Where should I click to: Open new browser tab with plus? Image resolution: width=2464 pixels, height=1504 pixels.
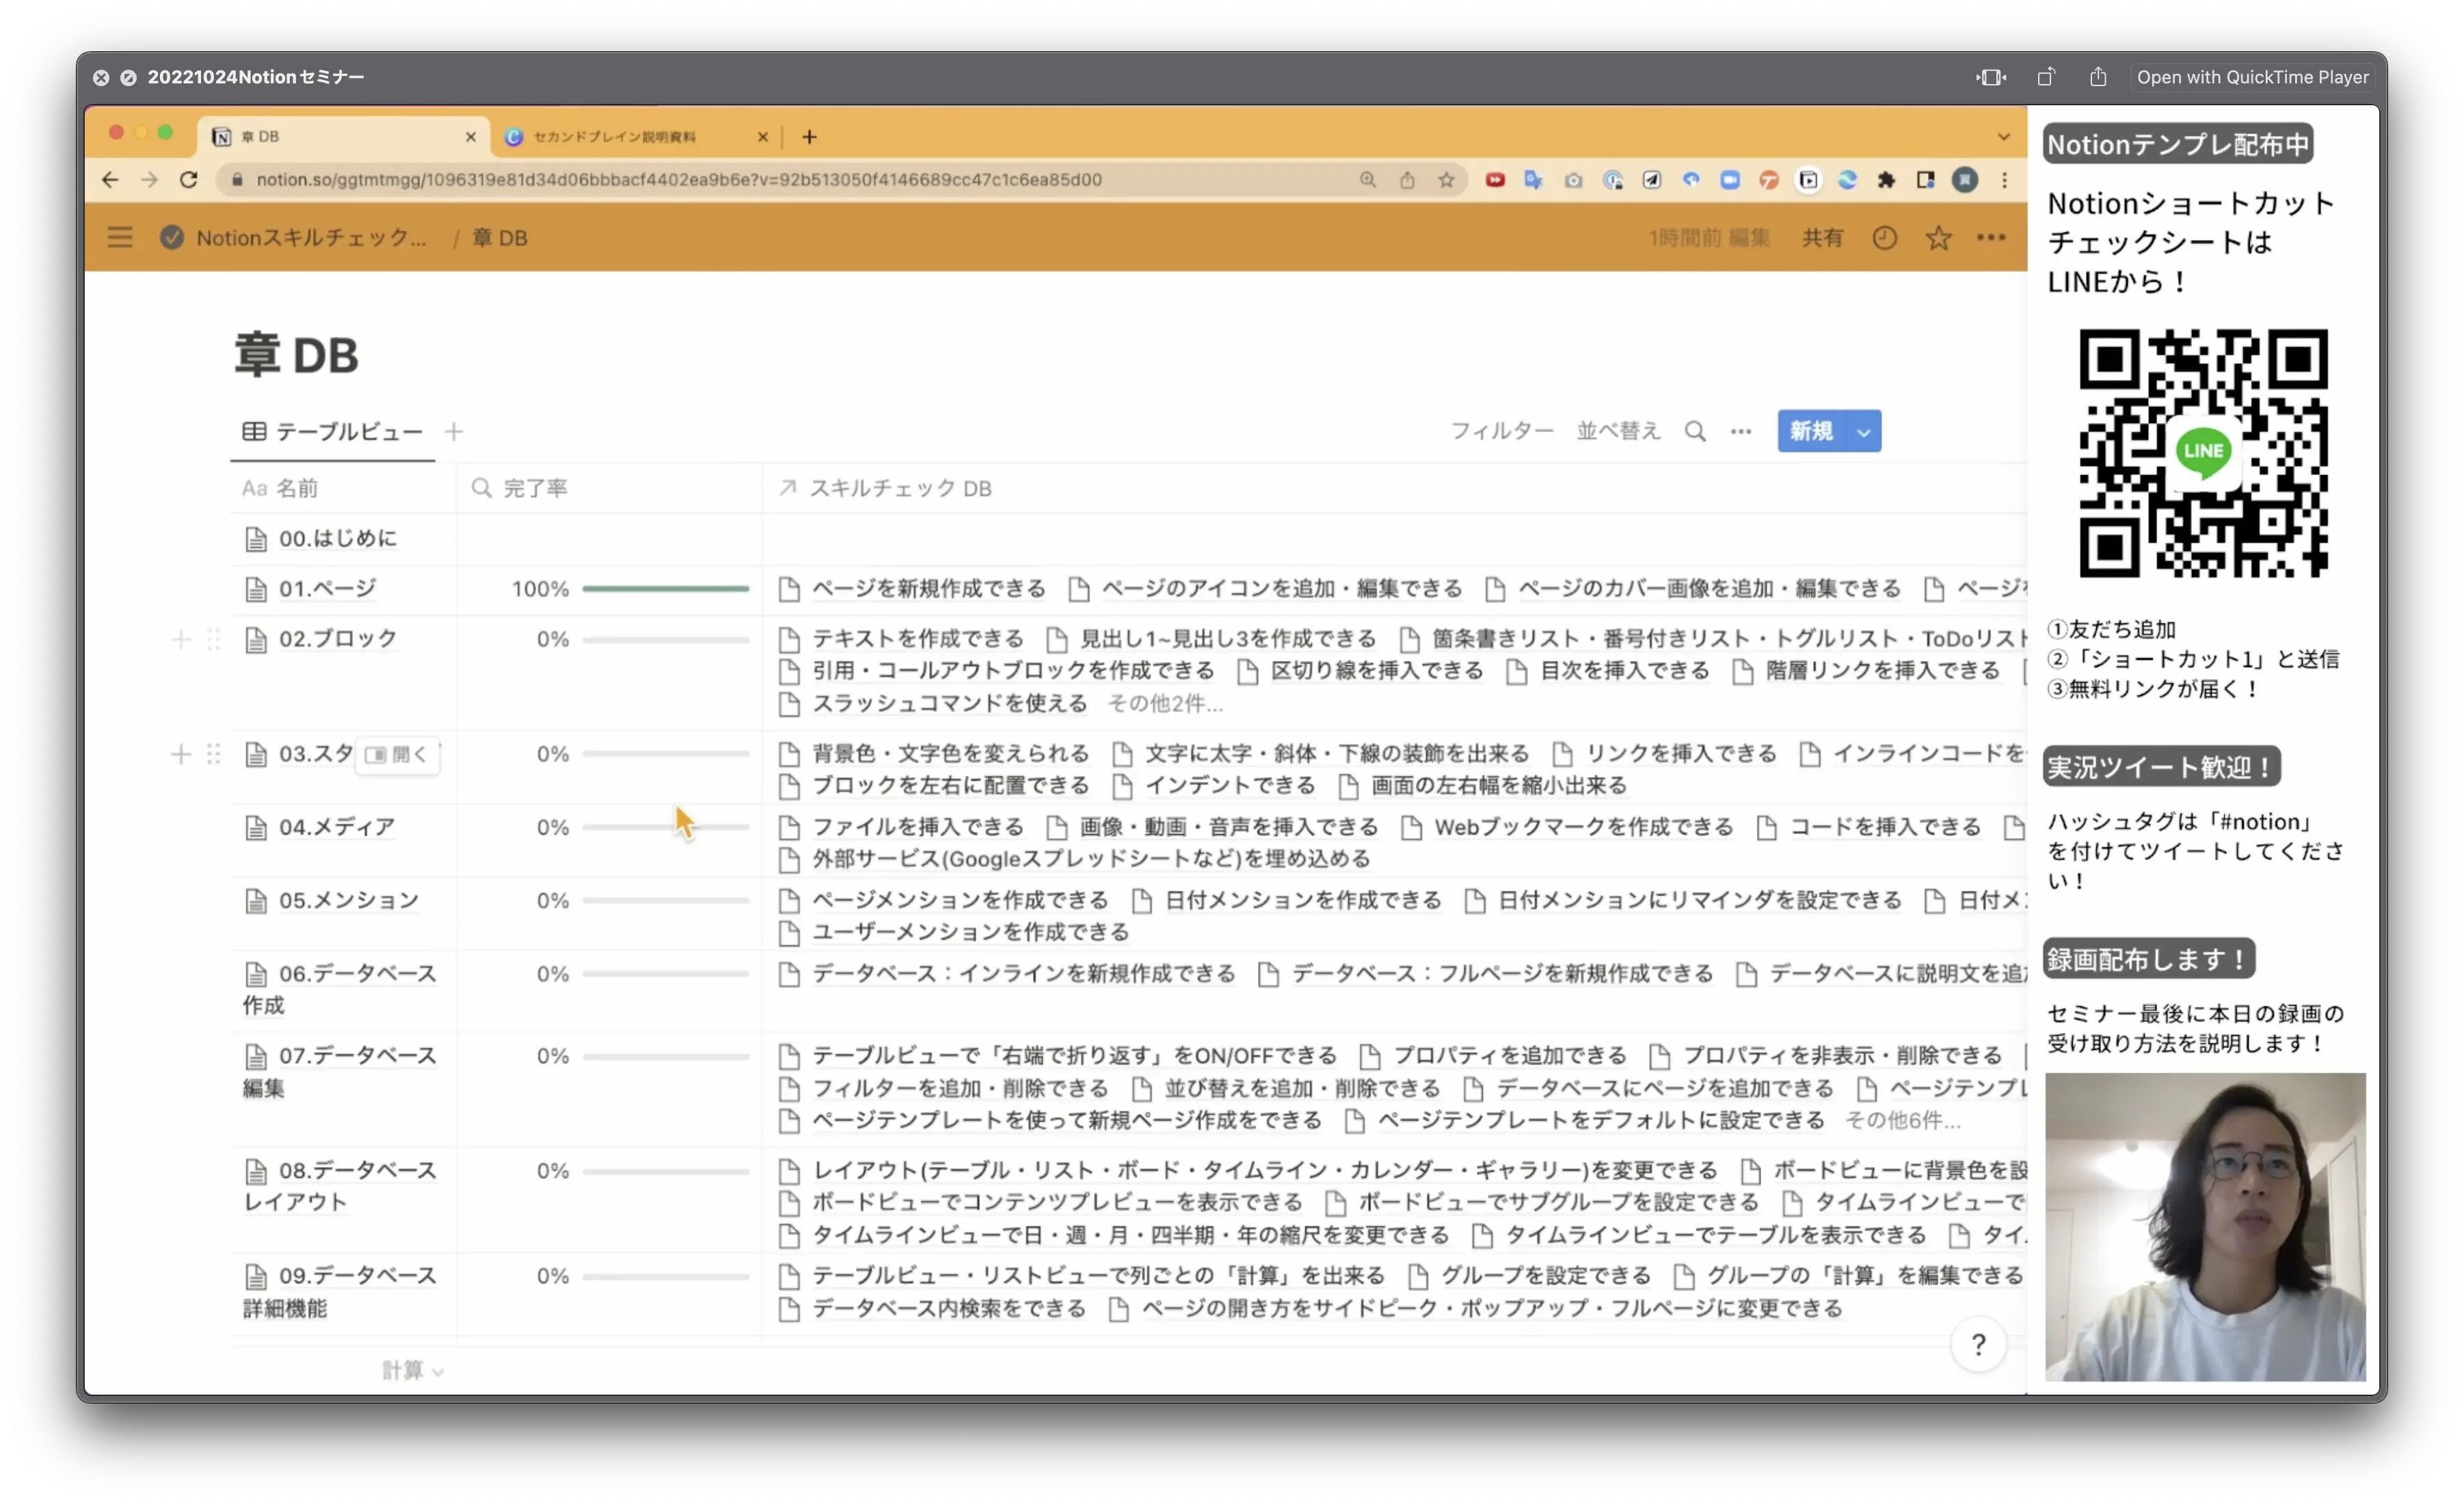[809, 137]
